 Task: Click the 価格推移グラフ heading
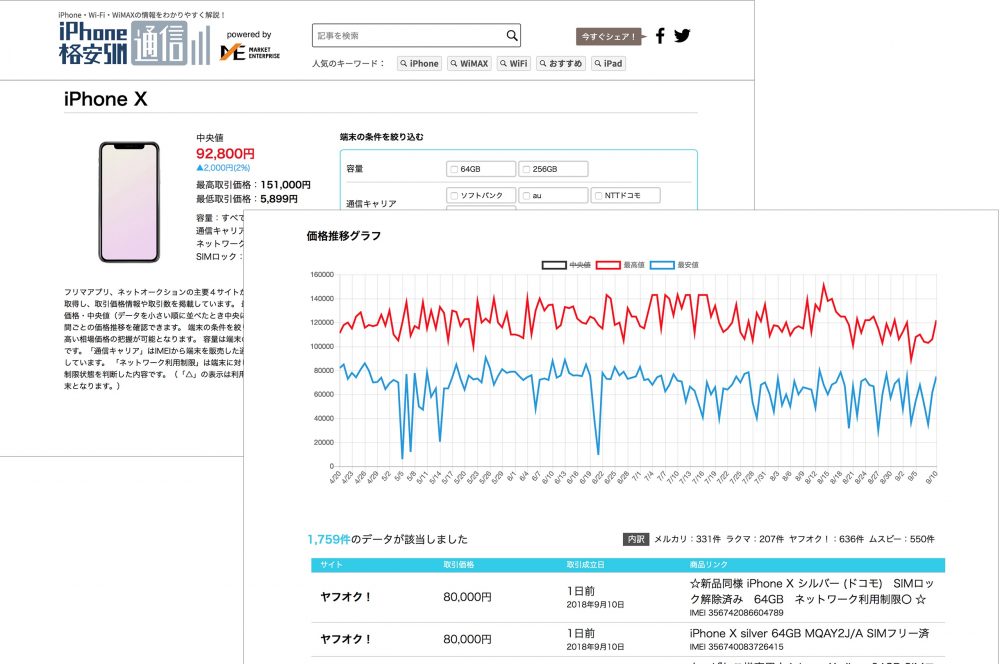(344, 236)
